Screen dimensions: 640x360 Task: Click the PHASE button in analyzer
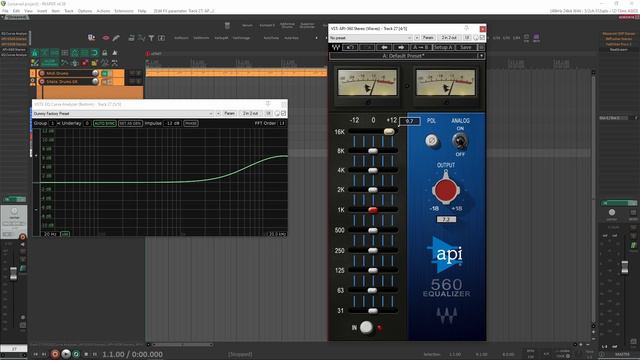coord(191,123)
